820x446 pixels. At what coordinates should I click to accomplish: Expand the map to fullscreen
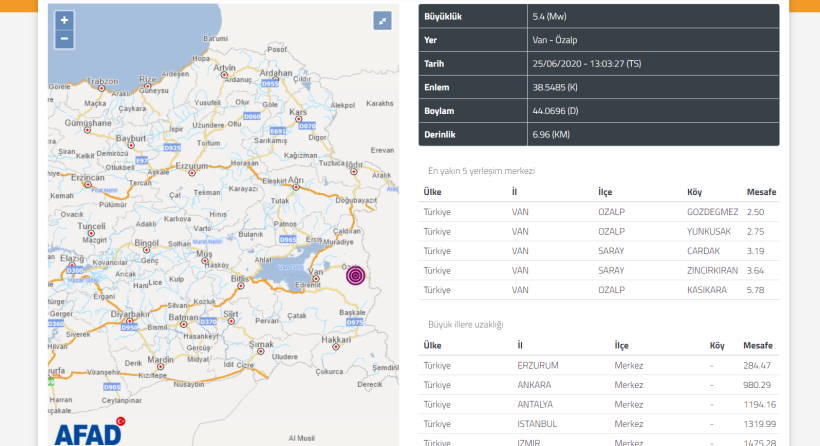pyautogui.click(x=383, y=21)
